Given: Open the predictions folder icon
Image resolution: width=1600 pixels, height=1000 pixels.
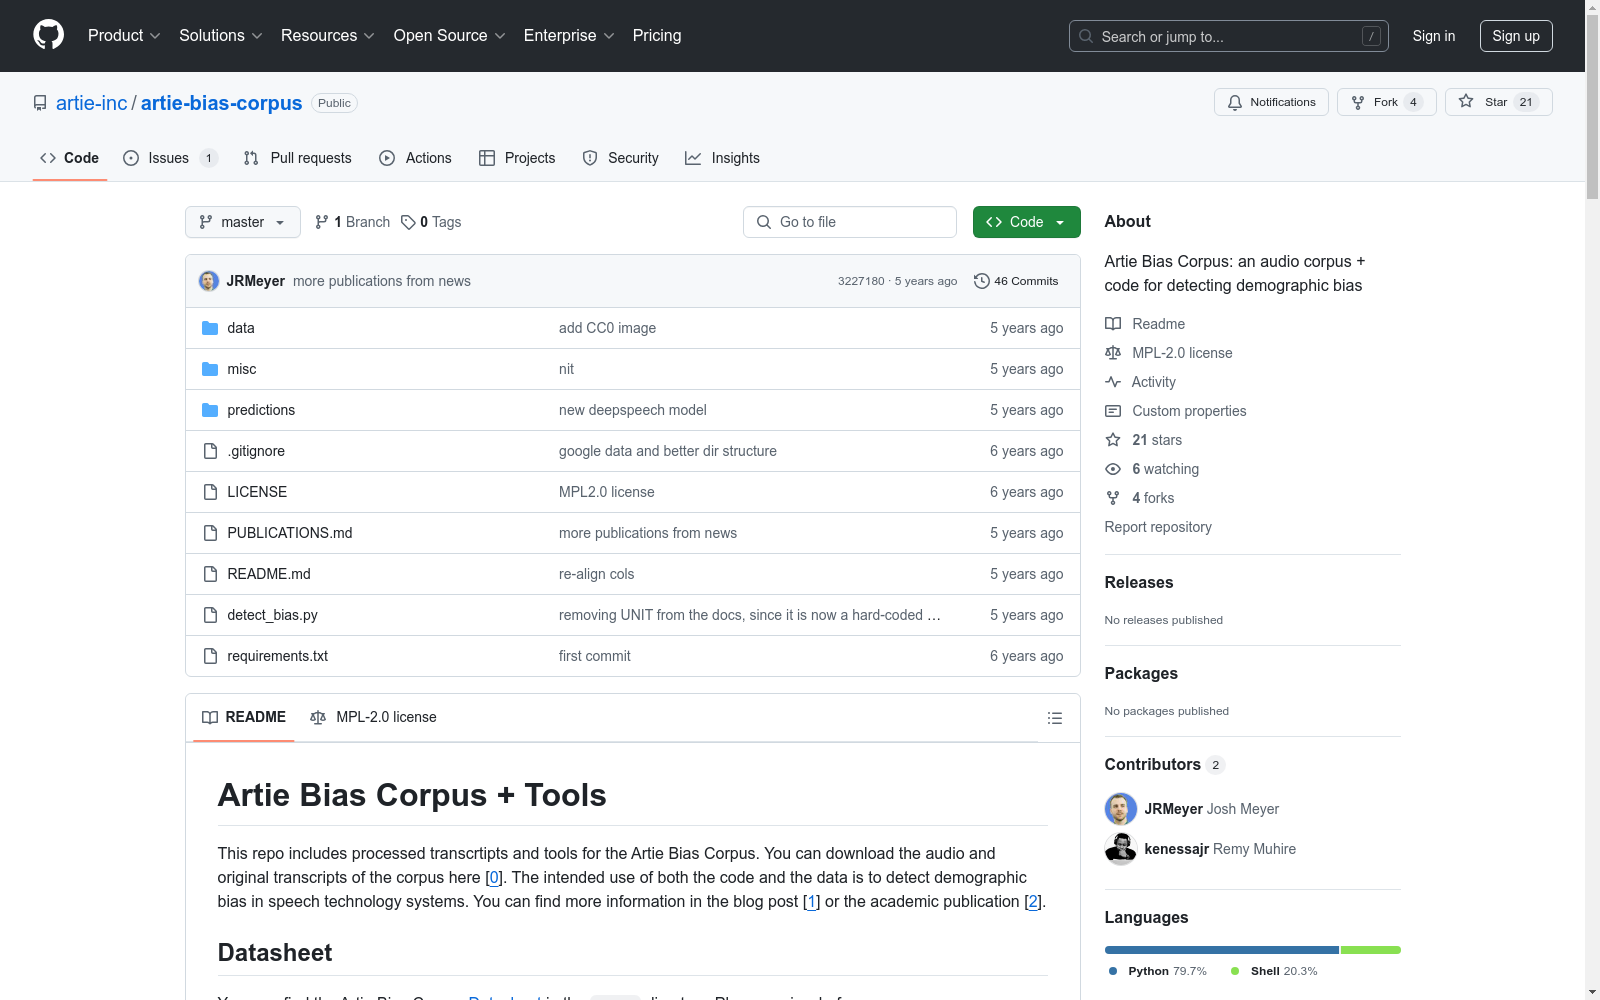Looking at the screenshot, I should click(x=210, y=410).
